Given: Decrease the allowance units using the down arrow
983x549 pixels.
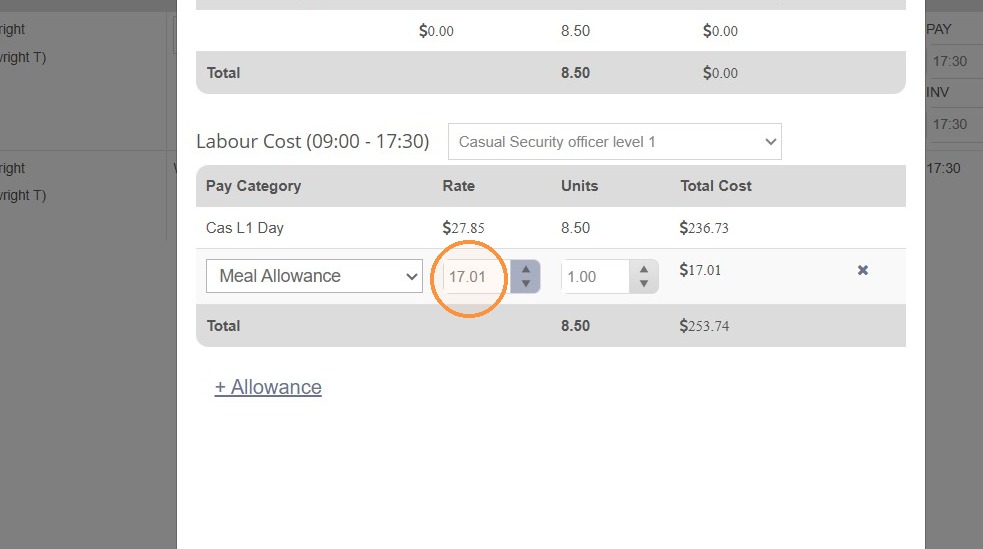Looking at the screenshot, I should click(643, 284).
